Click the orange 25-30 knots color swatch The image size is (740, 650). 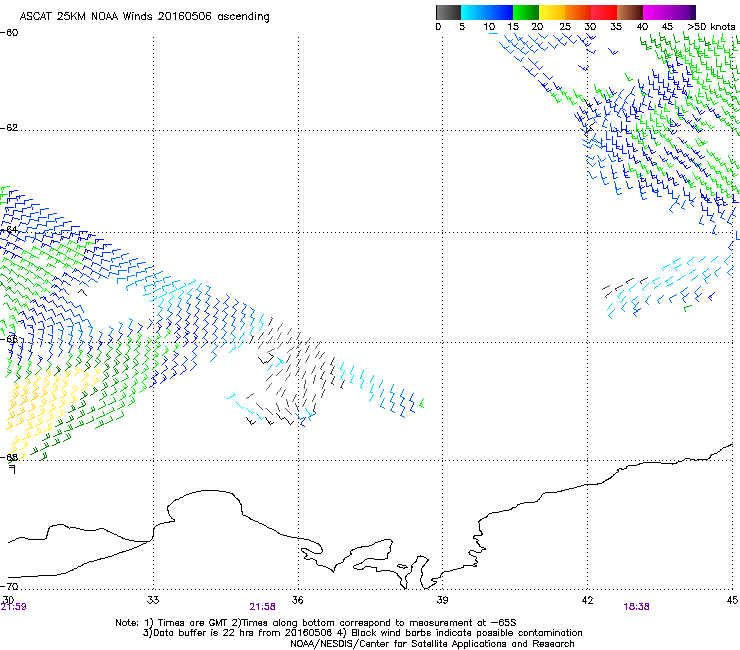click(578, 12)
